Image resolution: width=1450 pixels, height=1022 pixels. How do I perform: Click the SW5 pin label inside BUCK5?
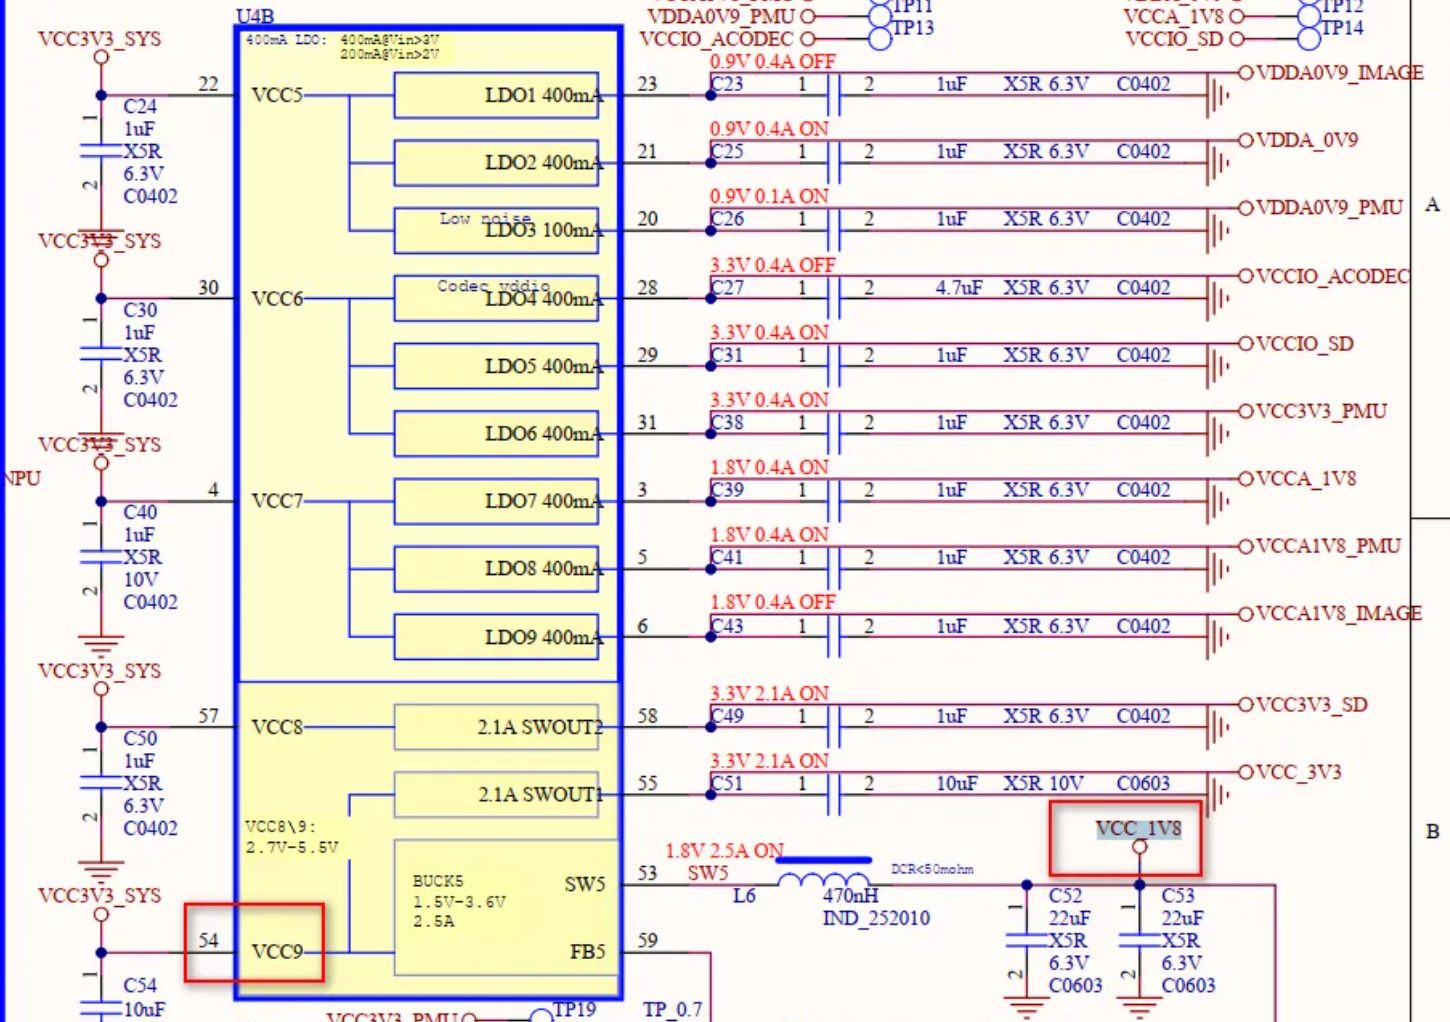(585, 884)
